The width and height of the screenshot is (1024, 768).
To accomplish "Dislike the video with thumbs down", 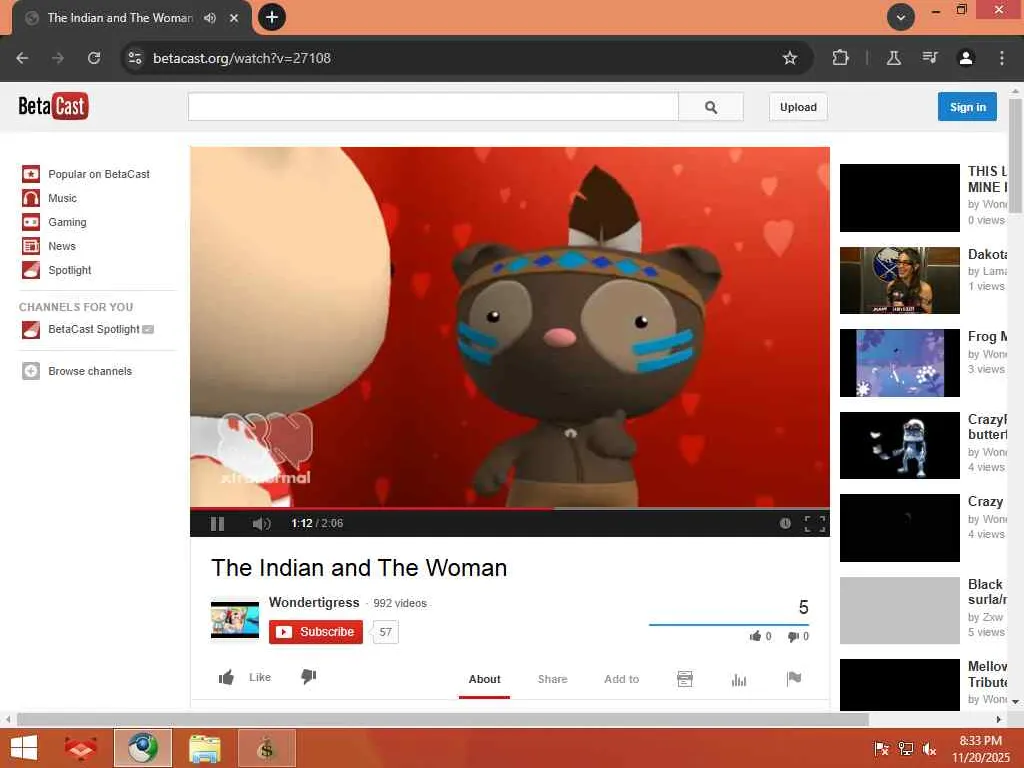I will [x=308, y=677].
